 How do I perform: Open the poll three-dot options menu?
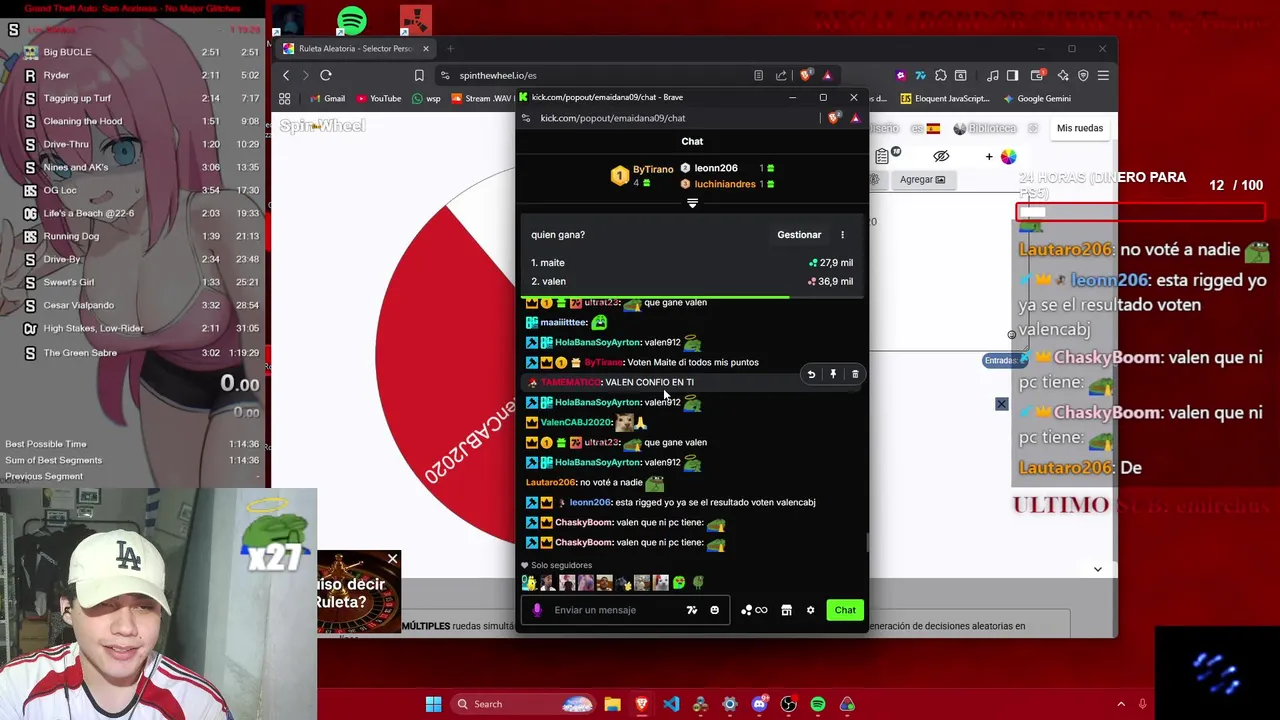842,235
